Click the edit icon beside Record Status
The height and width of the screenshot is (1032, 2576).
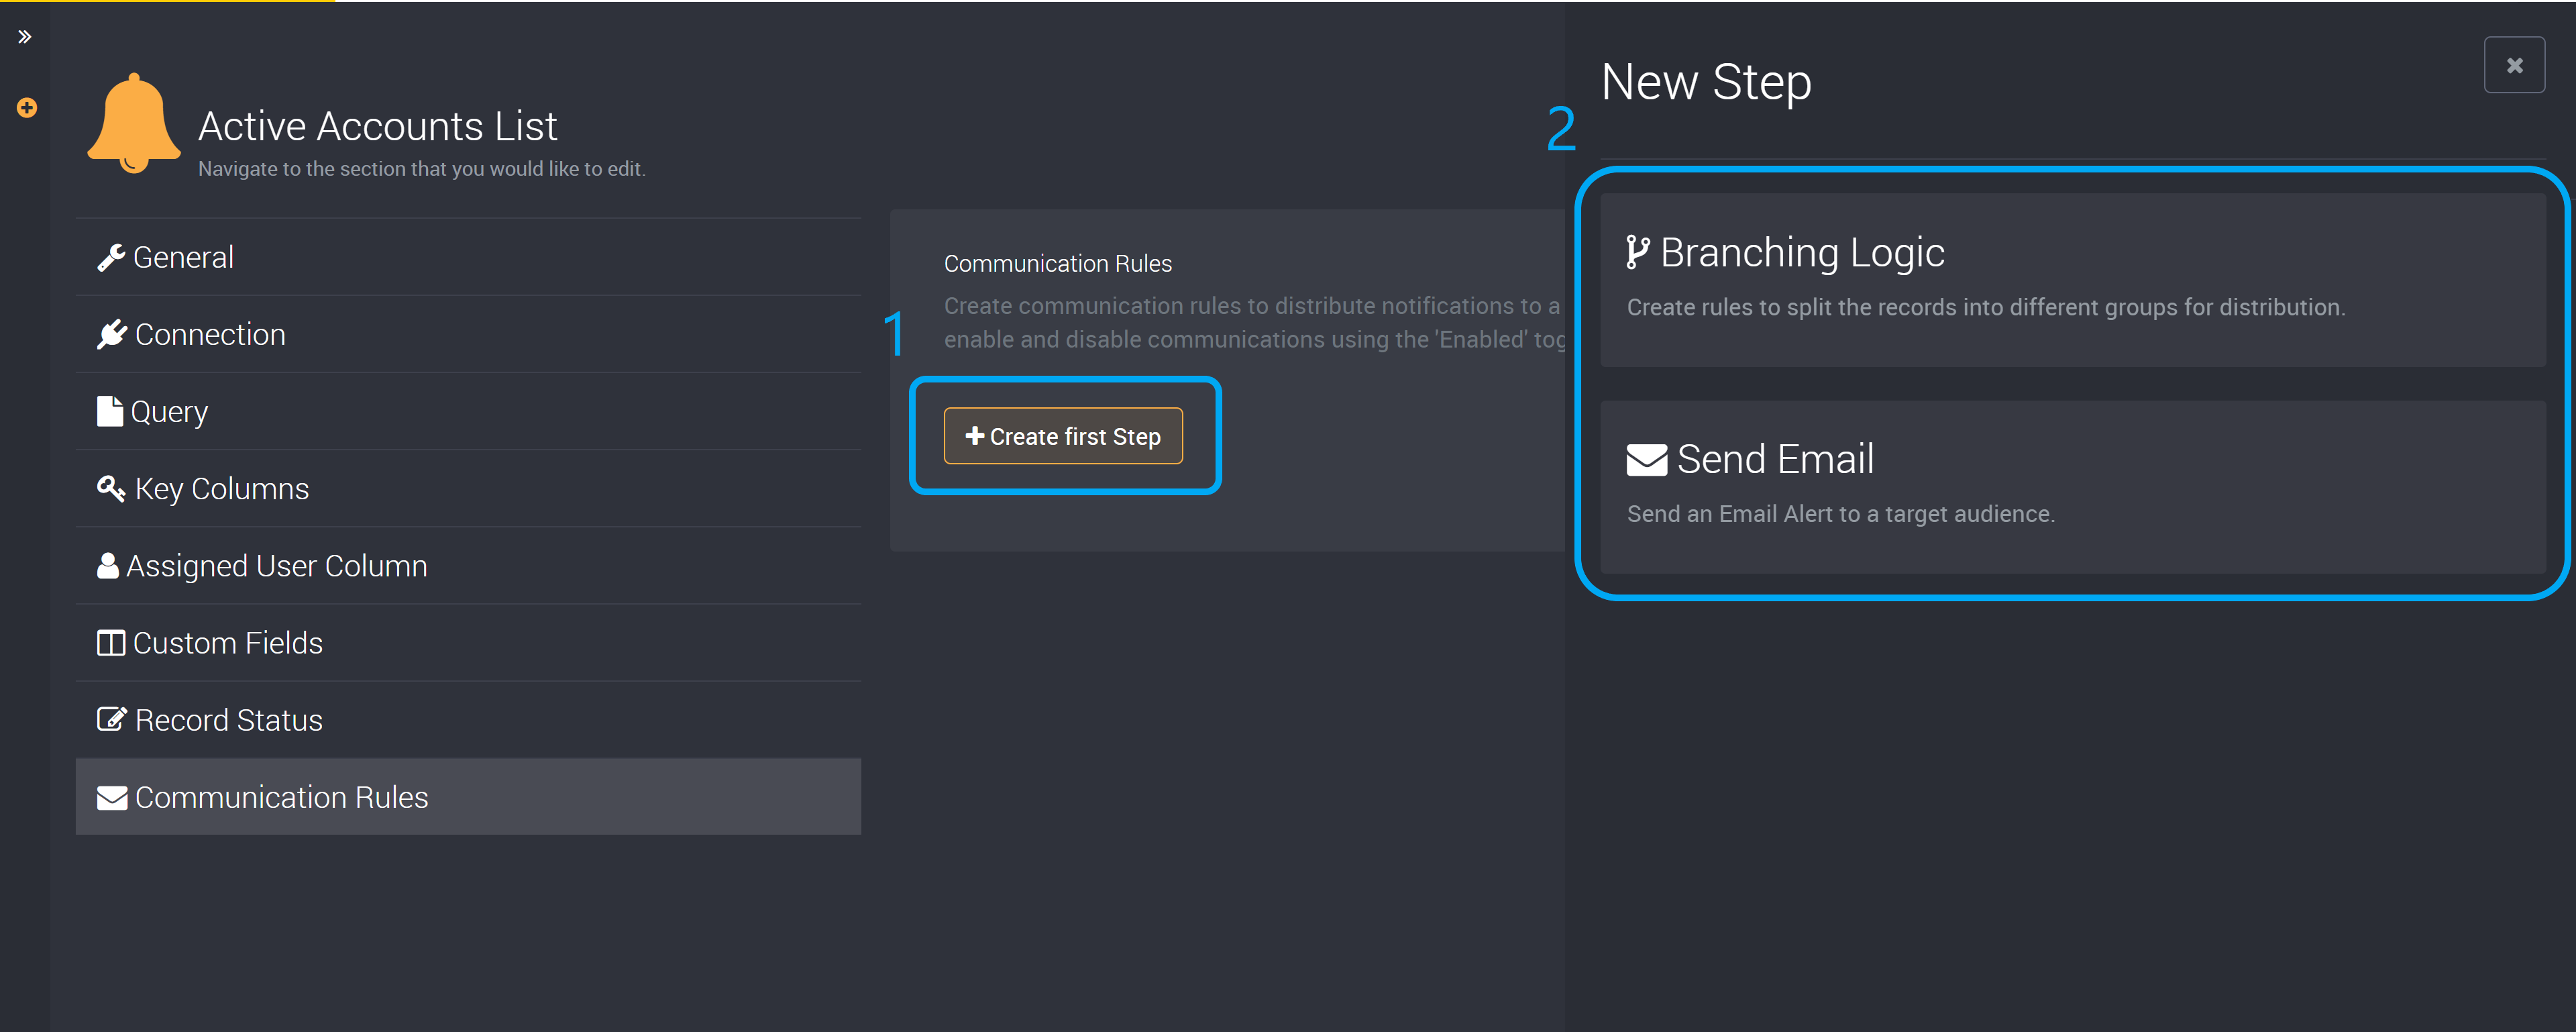[112, 719]
